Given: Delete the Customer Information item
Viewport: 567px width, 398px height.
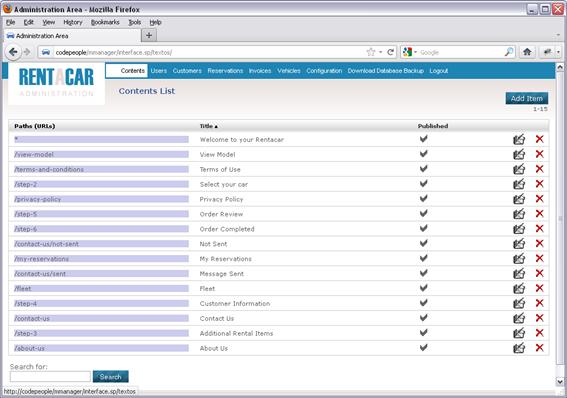Looking at the screenshot, I should pyautogui.click(x=540, y=303).
